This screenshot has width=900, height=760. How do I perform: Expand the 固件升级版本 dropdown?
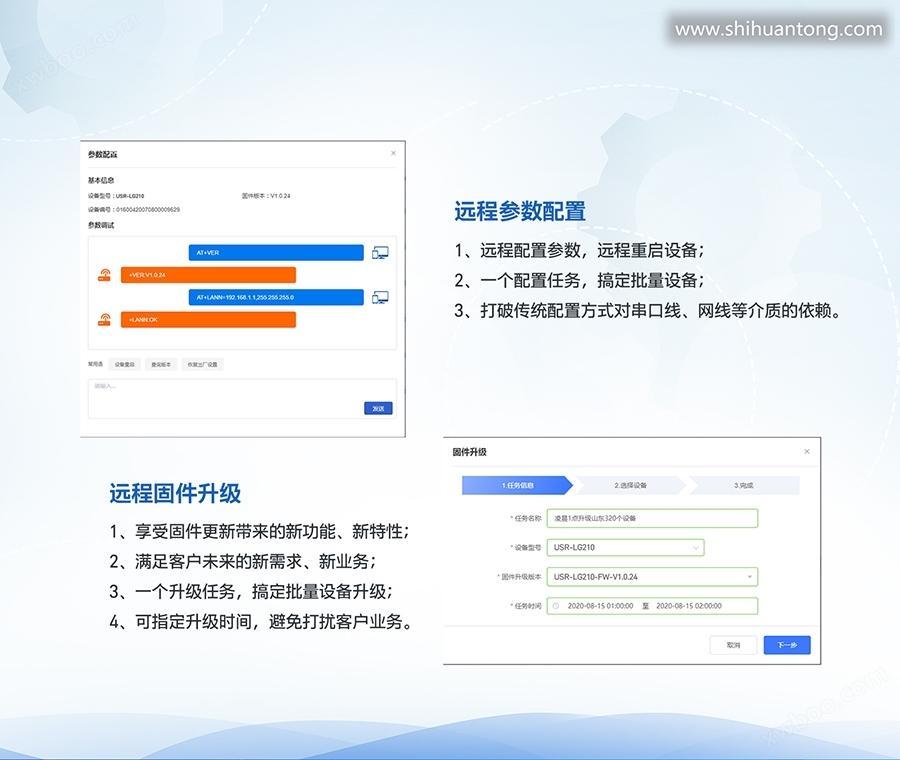(x=652, y=576)
